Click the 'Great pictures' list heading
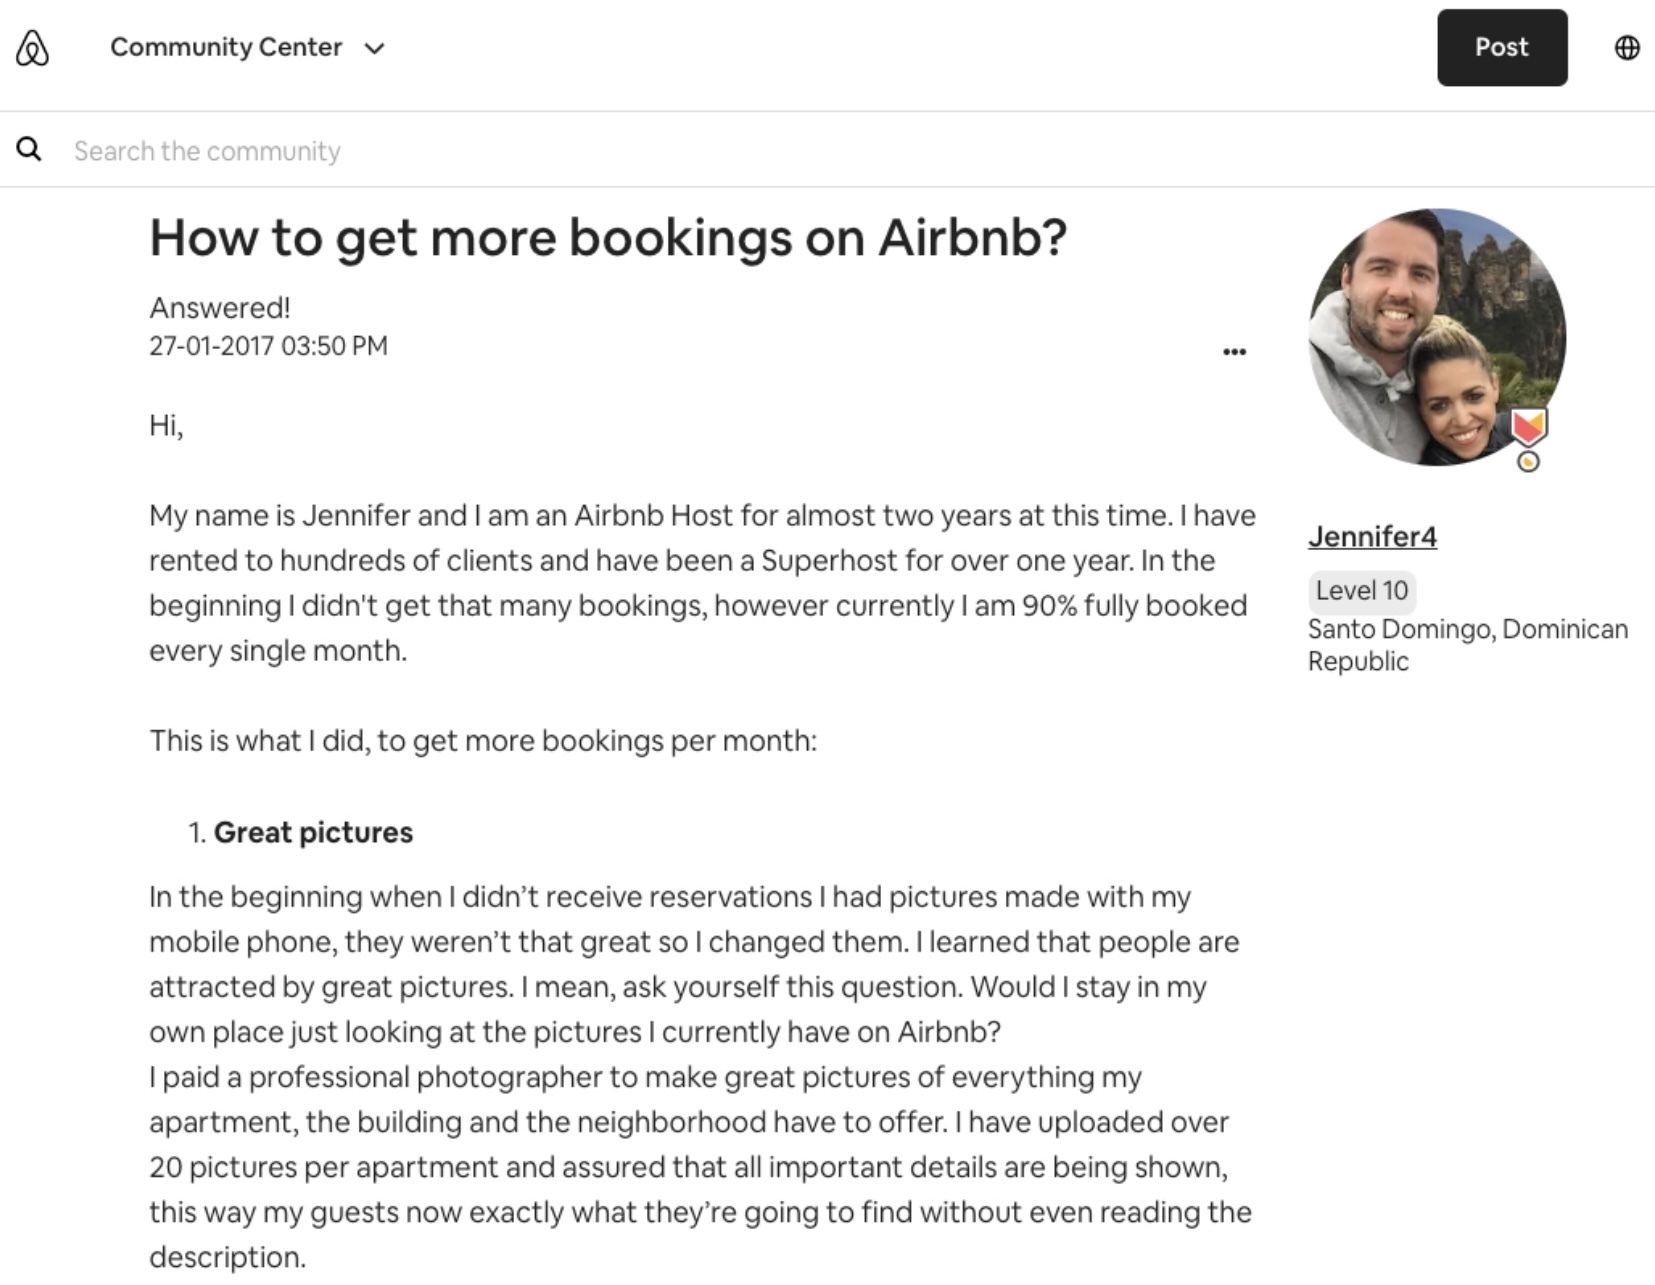1655x1285 pixels. click(313, 832)
